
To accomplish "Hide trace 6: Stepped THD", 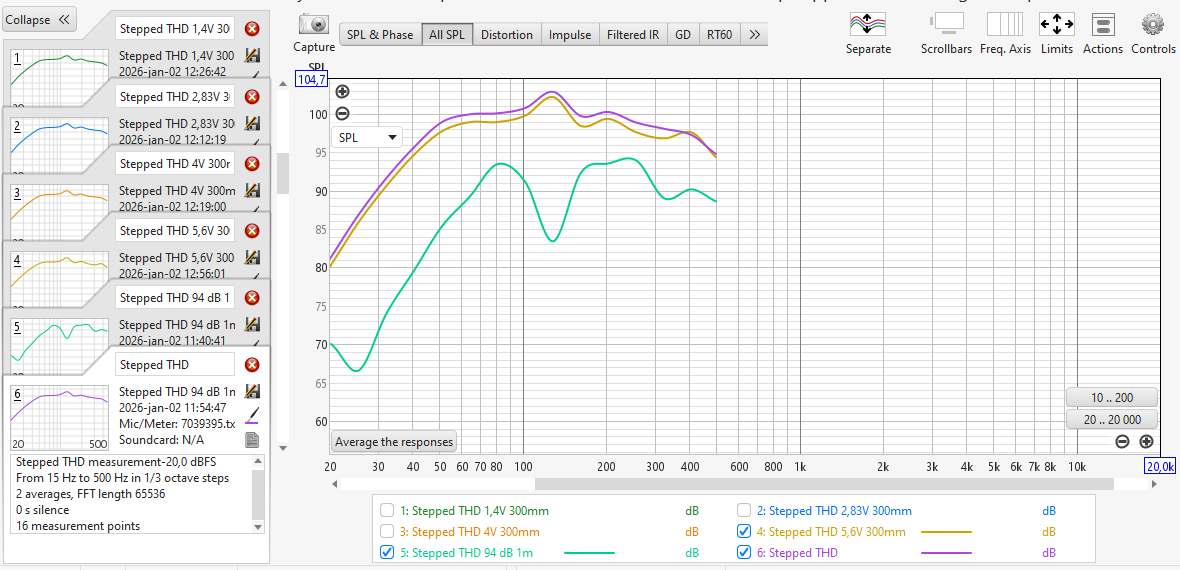I will (x=744, y=552).
